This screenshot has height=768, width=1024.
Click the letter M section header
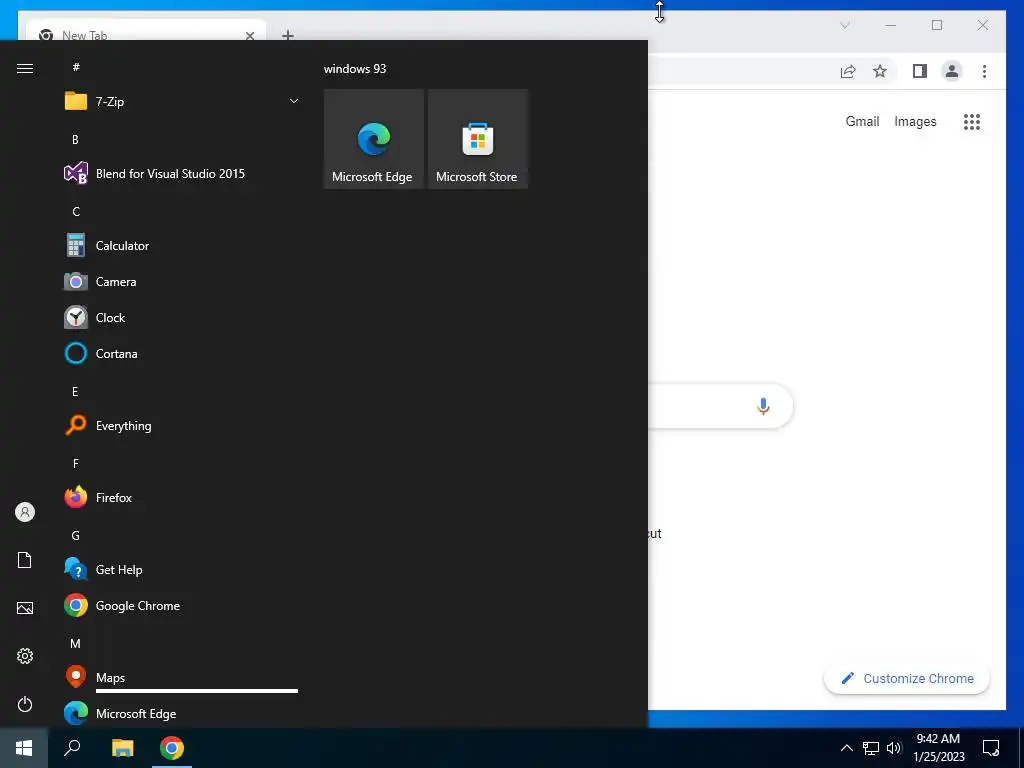tap(75, 644)
